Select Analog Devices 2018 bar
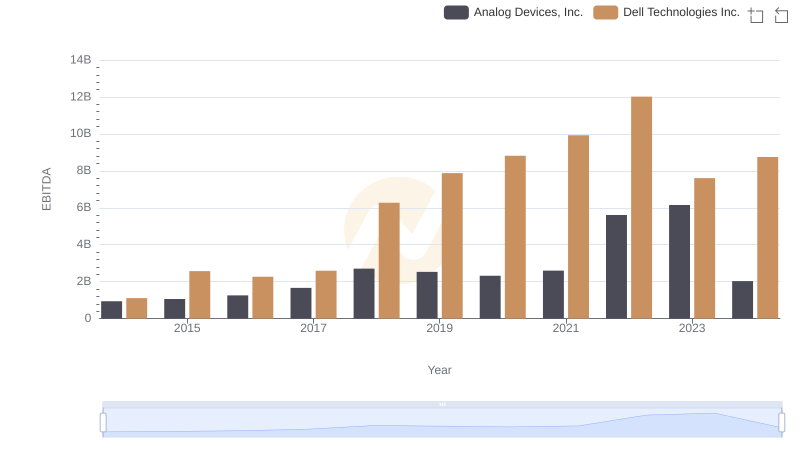 [364, 293]
